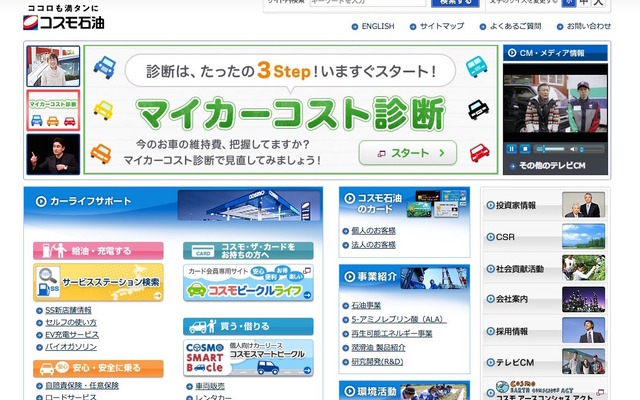
Task: Open EV充電サービス link
Action: click(72, 335)
